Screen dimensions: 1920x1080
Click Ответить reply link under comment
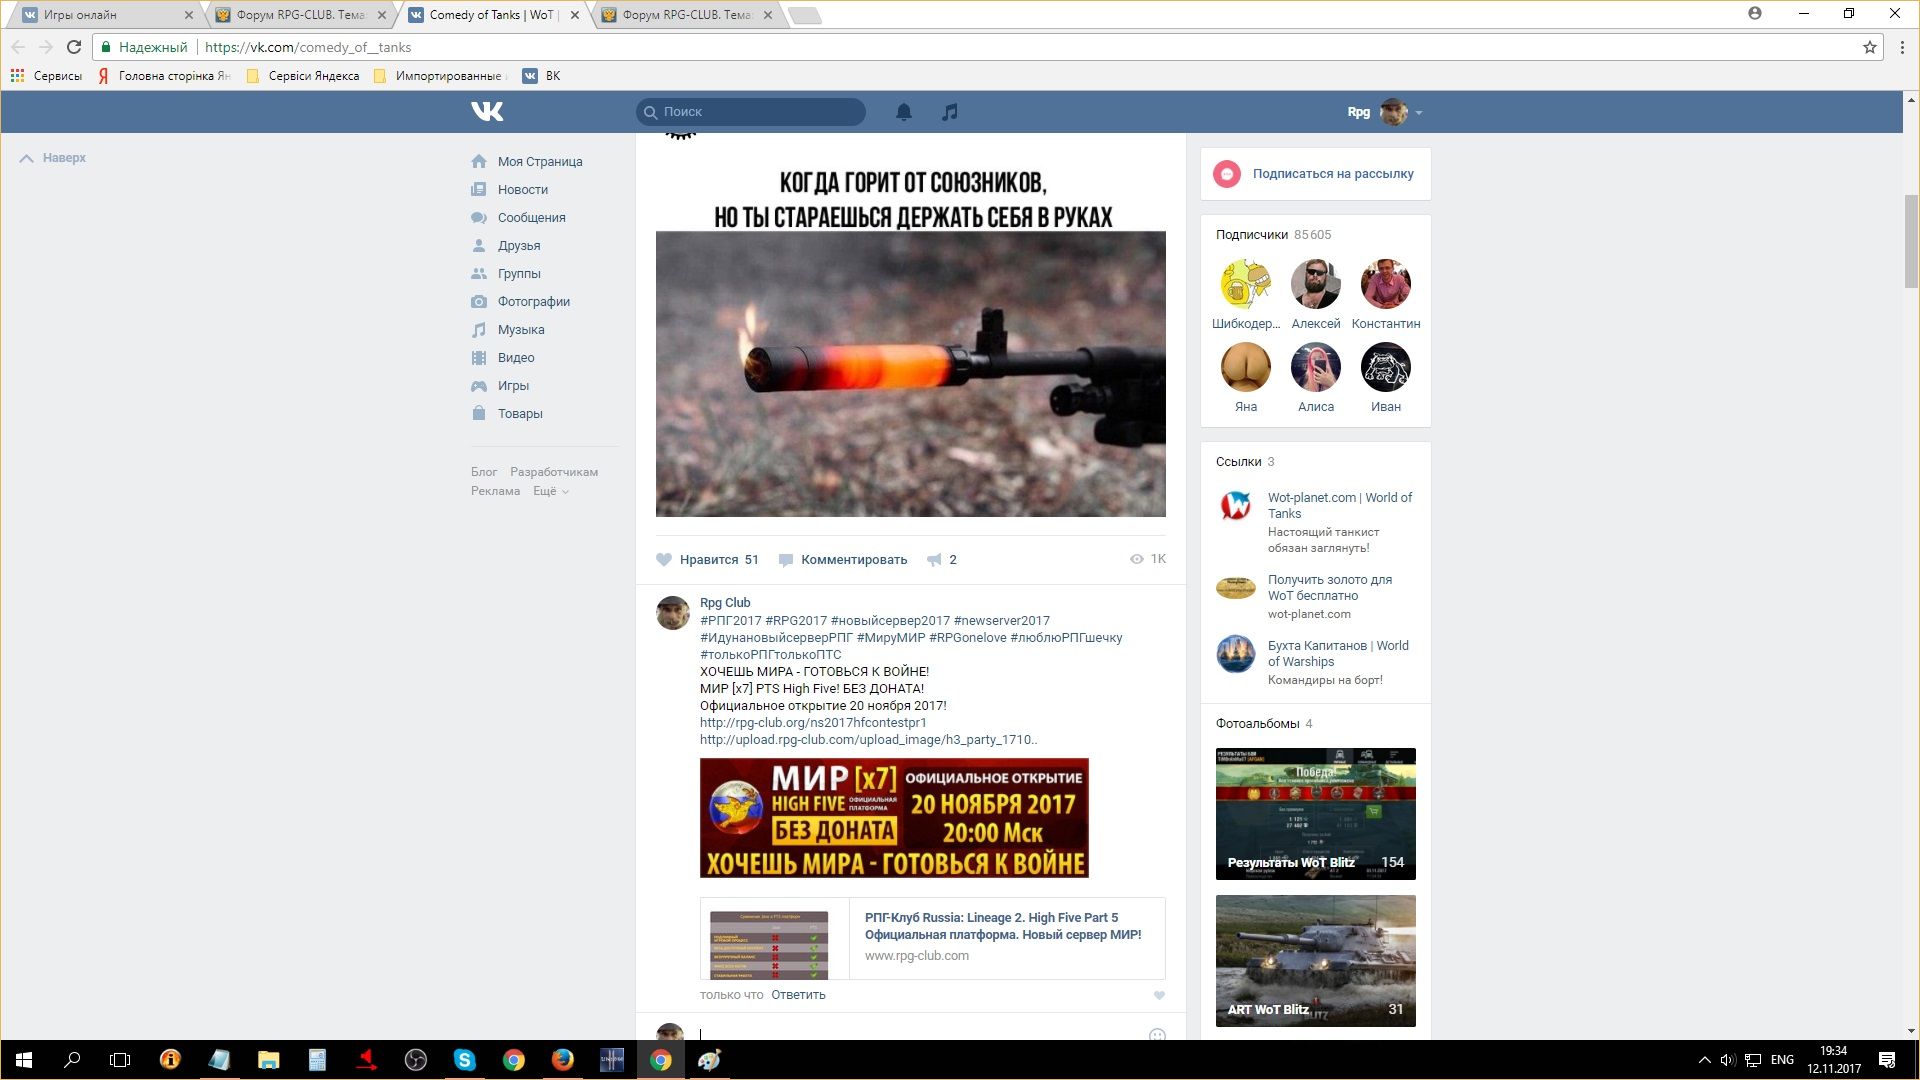[x=798, y=995]
